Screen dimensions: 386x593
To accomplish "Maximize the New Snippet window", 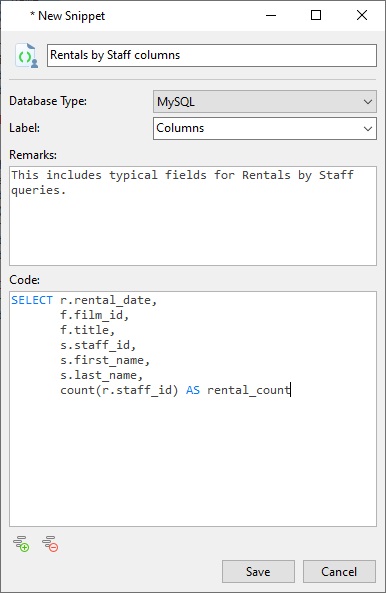I will [x=316, y=16].
